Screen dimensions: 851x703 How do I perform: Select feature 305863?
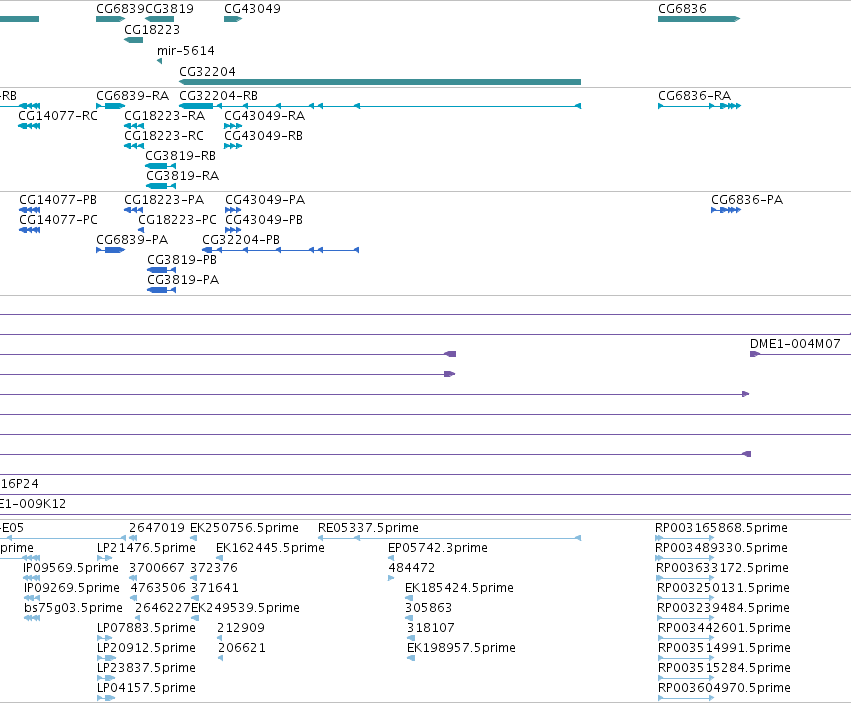[409, 618]
